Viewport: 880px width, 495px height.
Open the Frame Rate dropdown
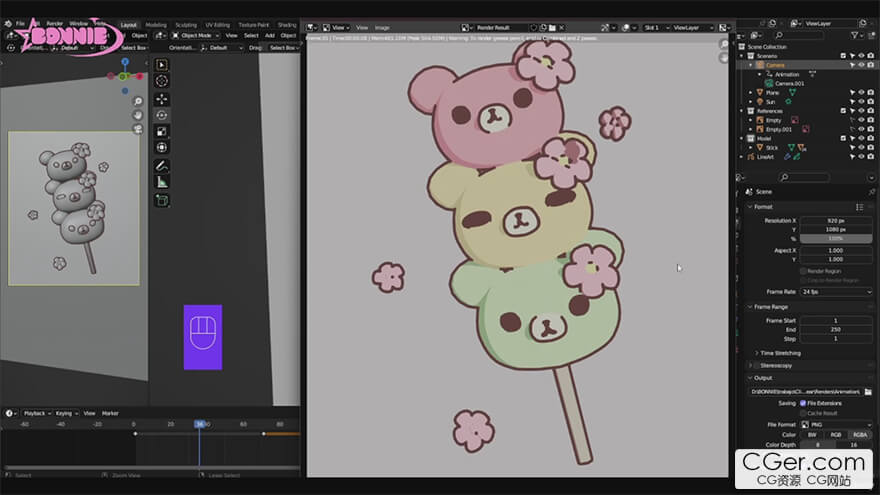pyautogui.click(x=835, y=291)
